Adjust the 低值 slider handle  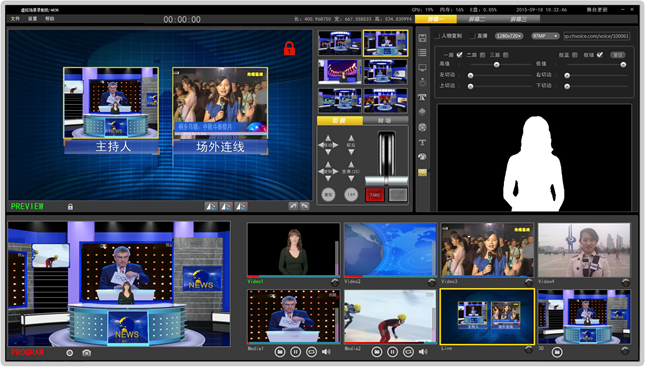(623, 65)
